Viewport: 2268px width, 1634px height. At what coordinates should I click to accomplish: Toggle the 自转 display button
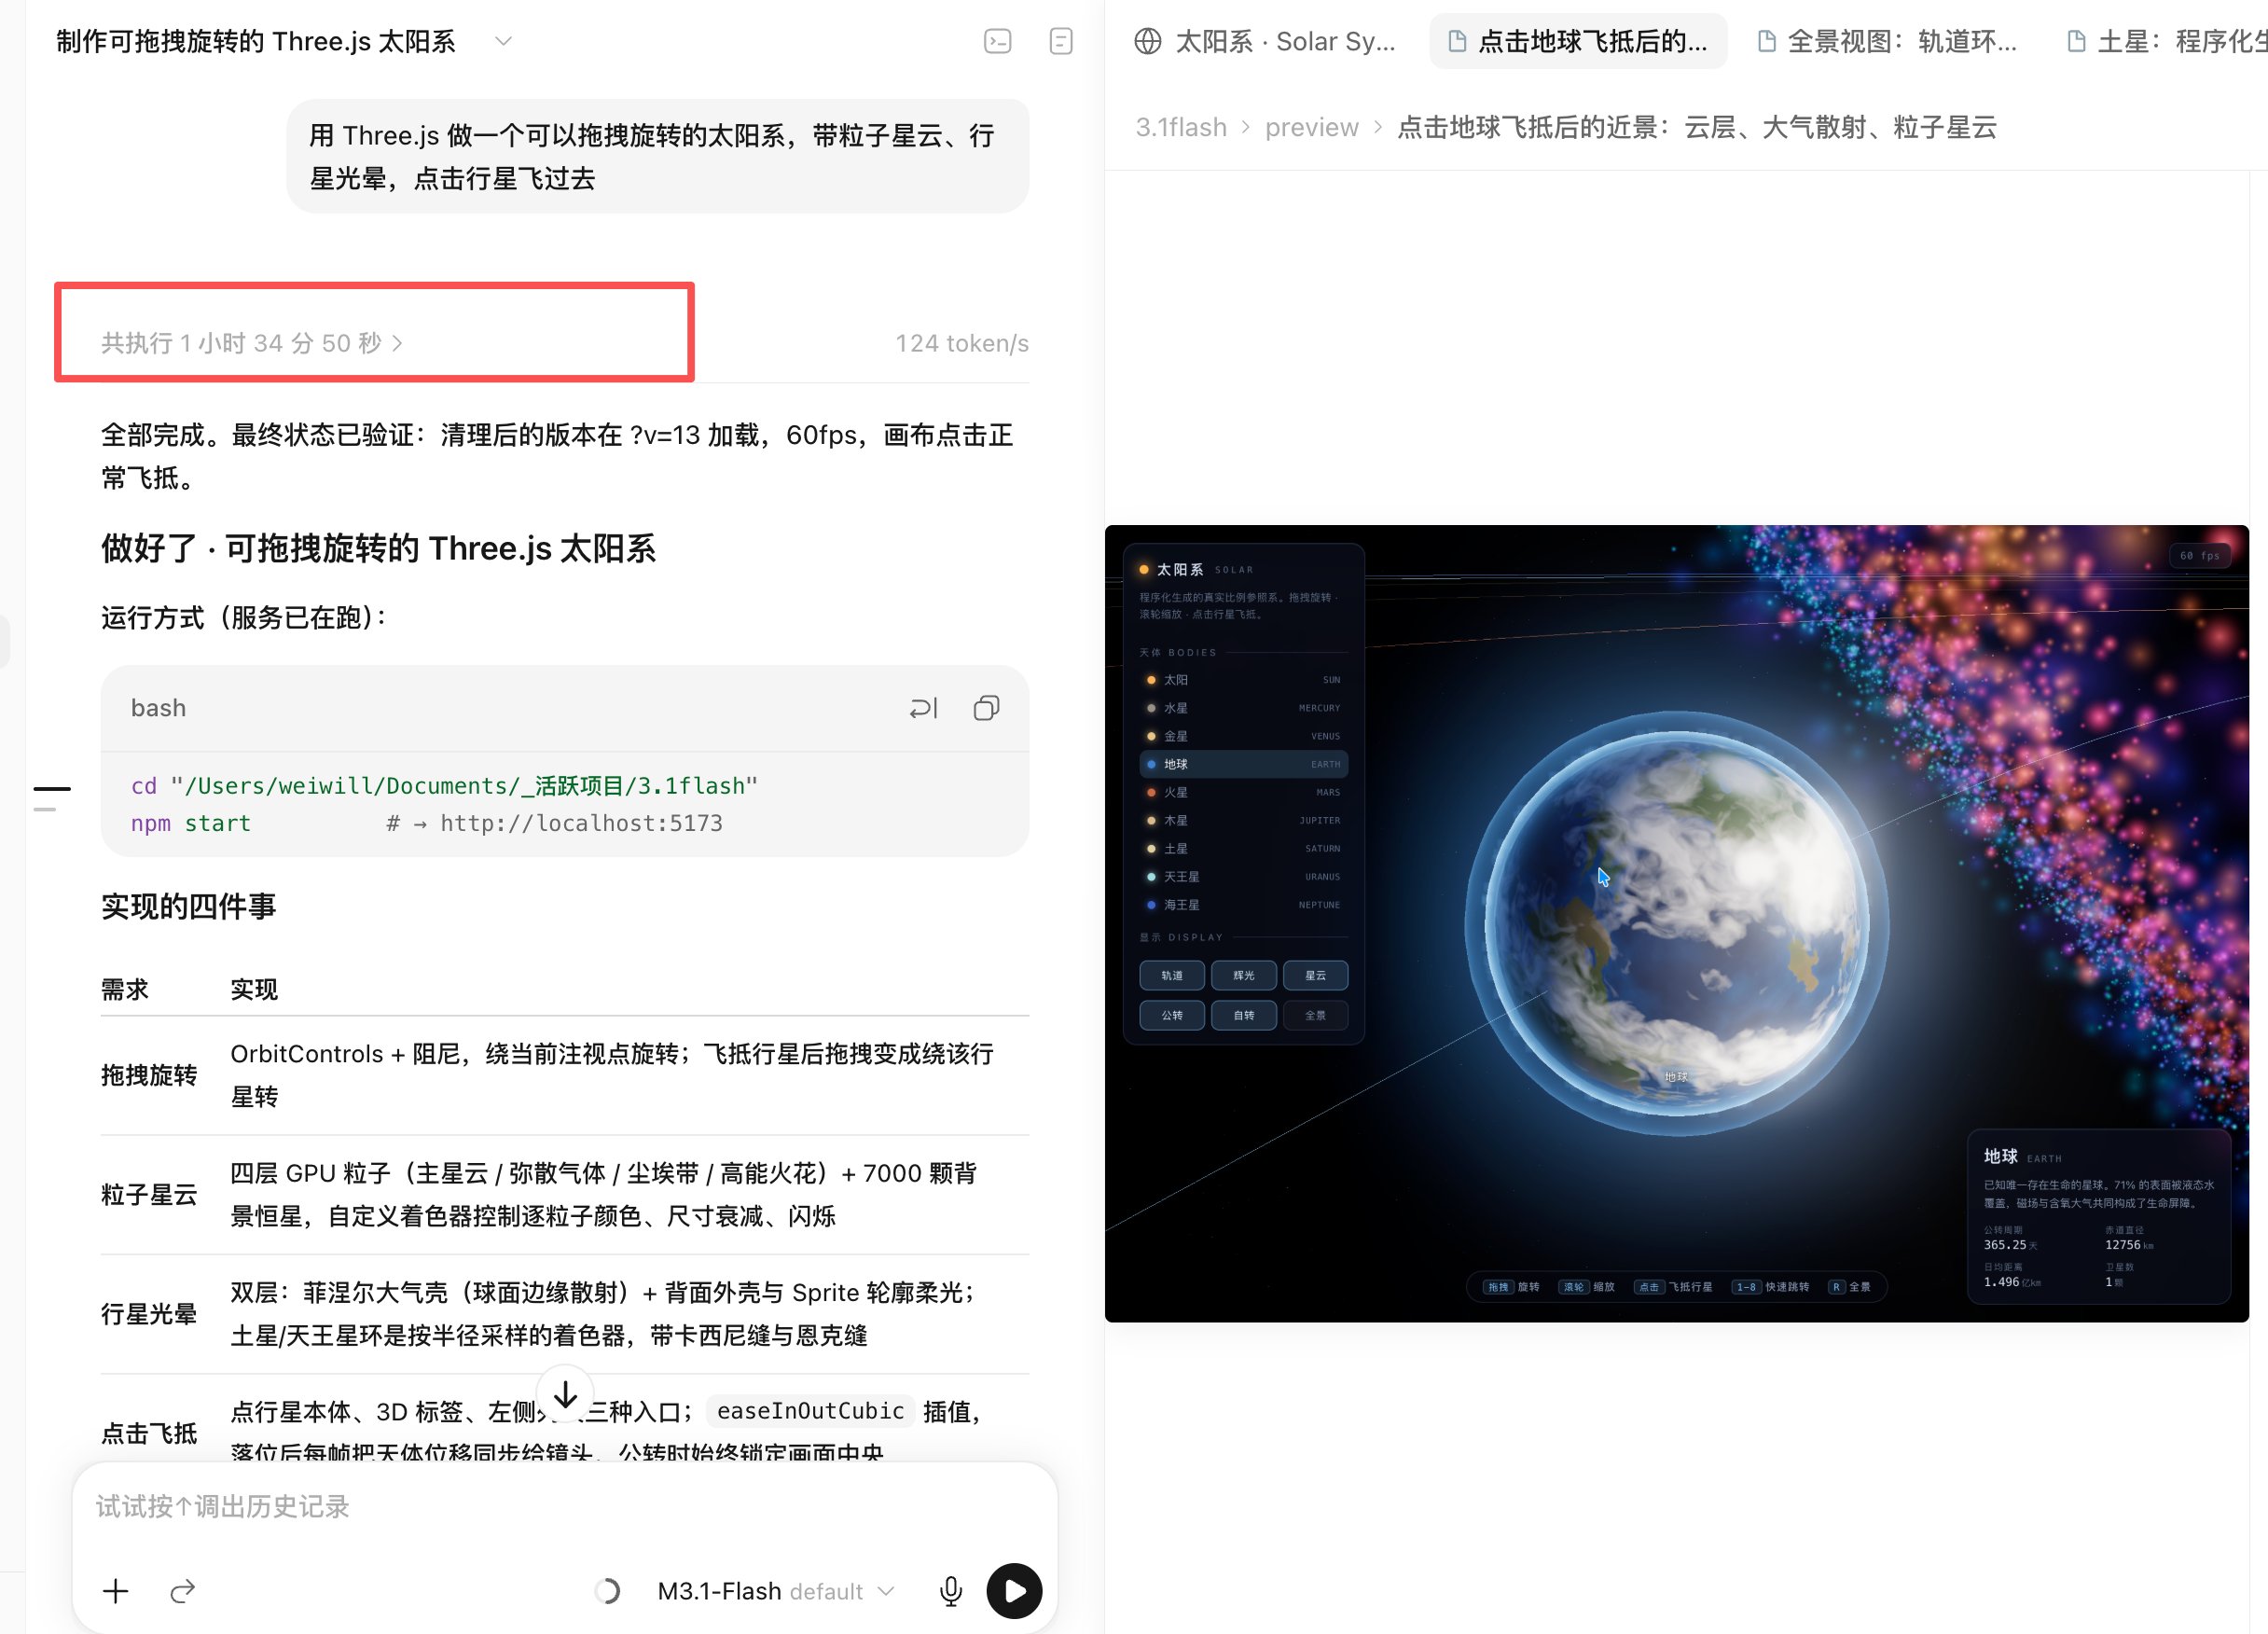[x=1243, y=1015]
